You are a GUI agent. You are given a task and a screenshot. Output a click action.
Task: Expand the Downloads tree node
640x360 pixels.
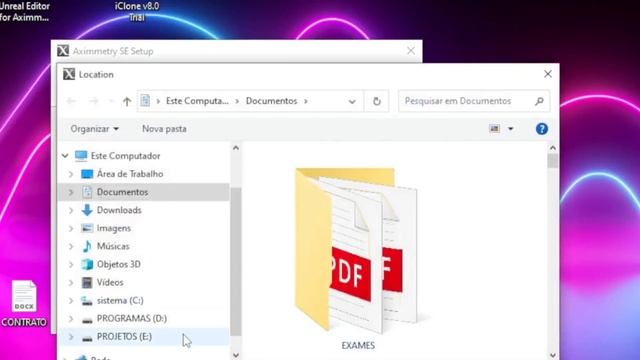point(71,210)
